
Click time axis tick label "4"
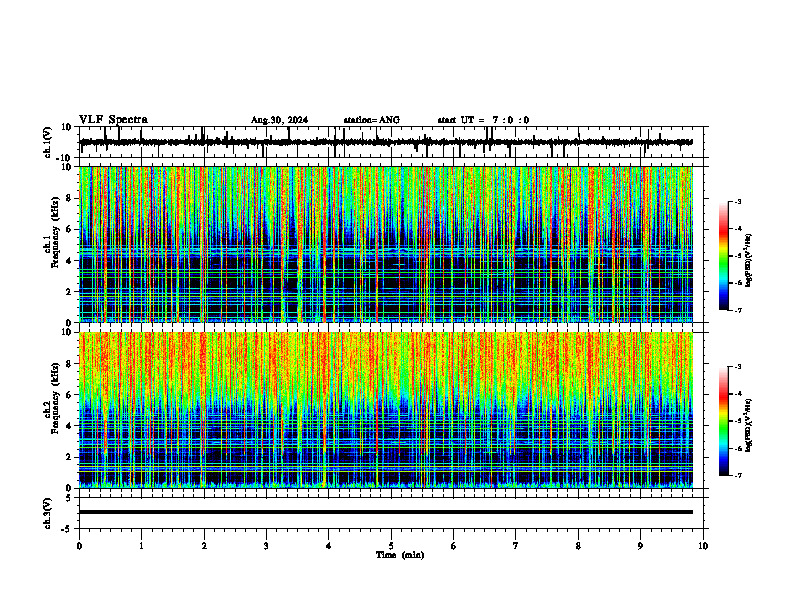329,546
